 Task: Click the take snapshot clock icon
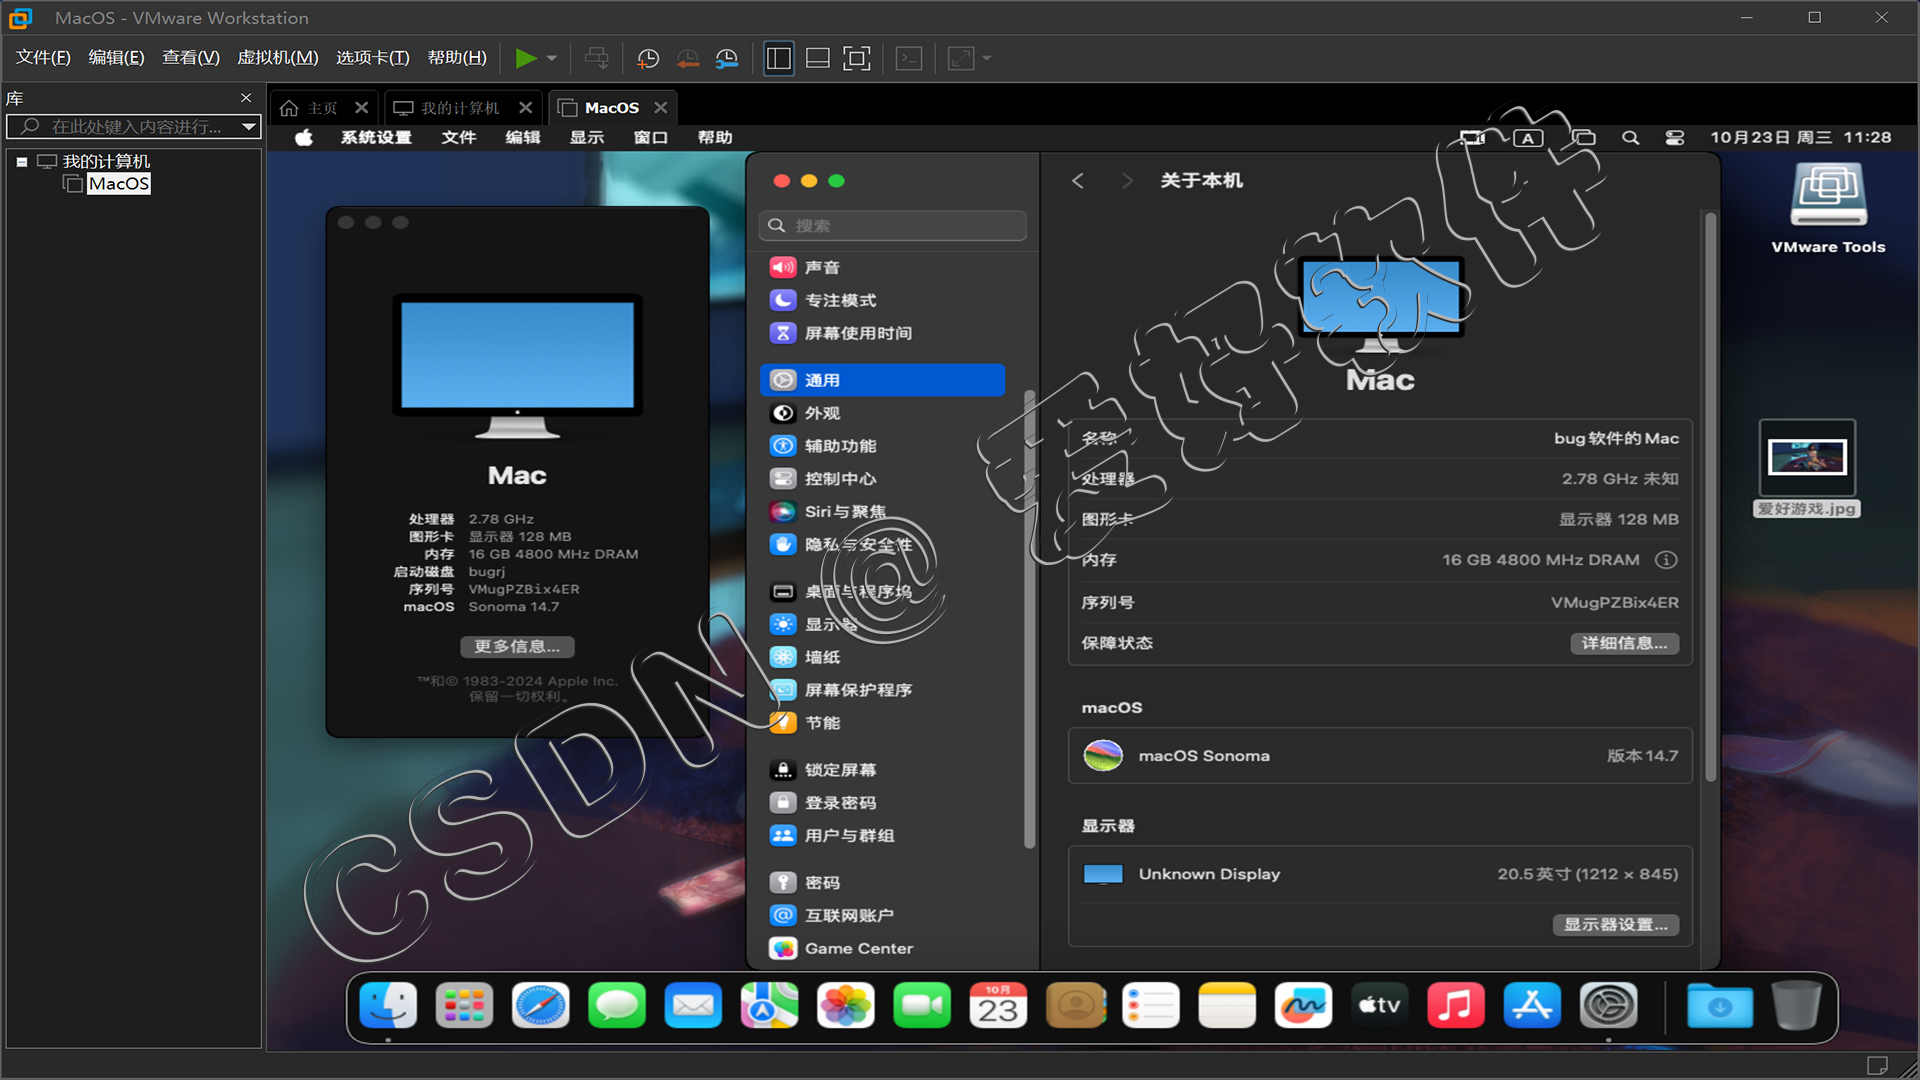648,58
